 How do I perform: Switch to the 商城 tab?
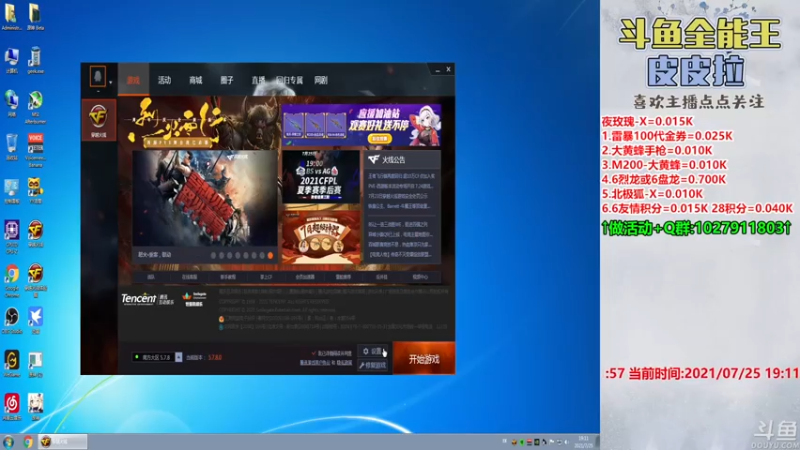point(195,80)
